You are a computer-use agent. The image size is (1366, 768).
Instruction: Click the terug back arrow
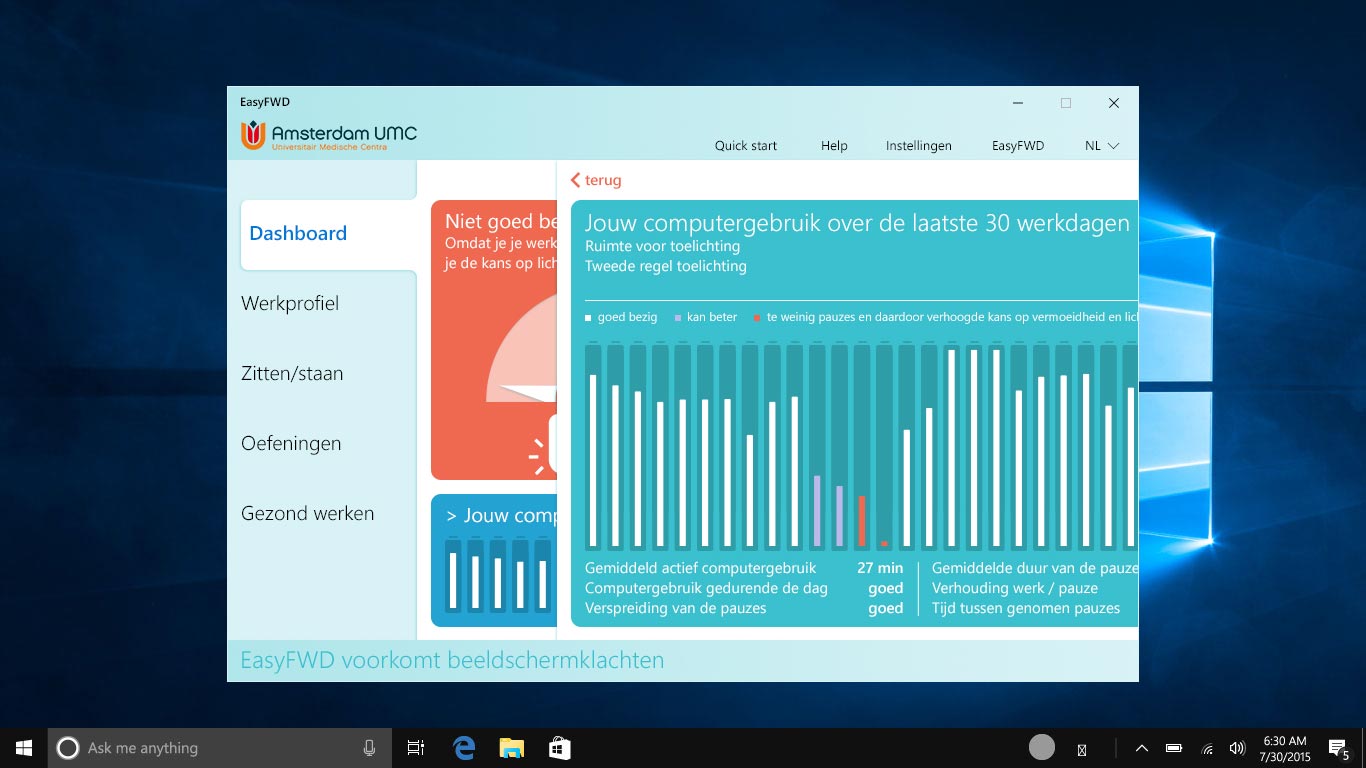(596, 180)
